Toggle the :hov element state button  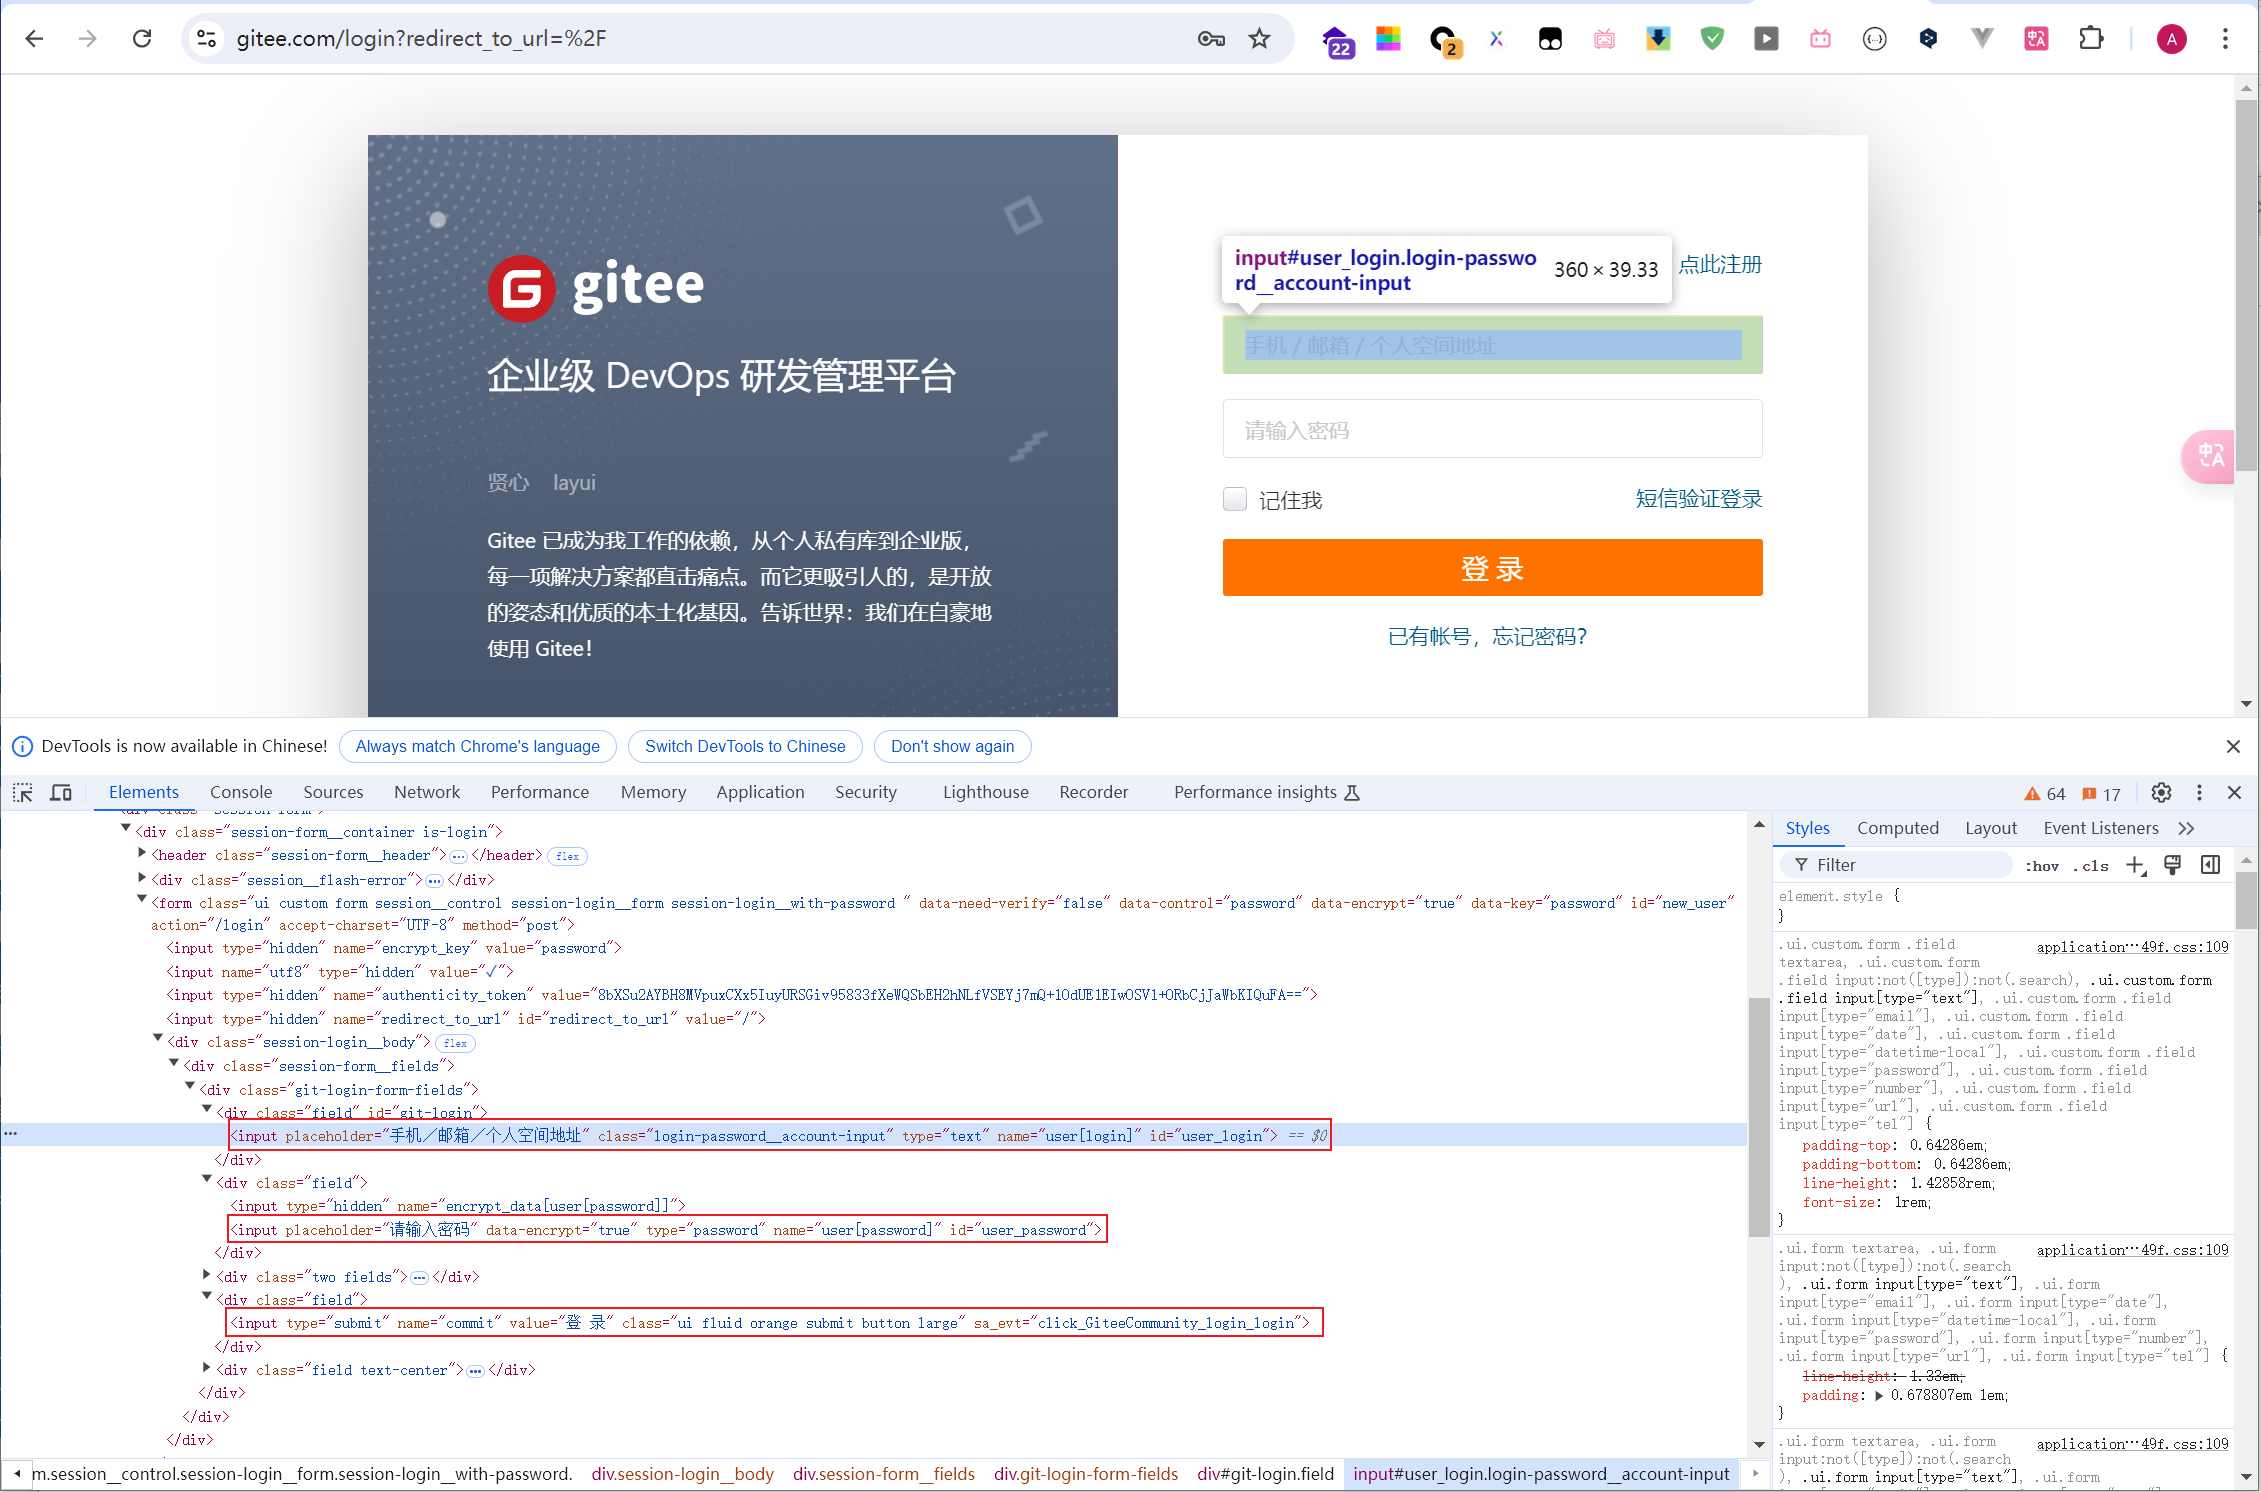tap(2041, 866)
